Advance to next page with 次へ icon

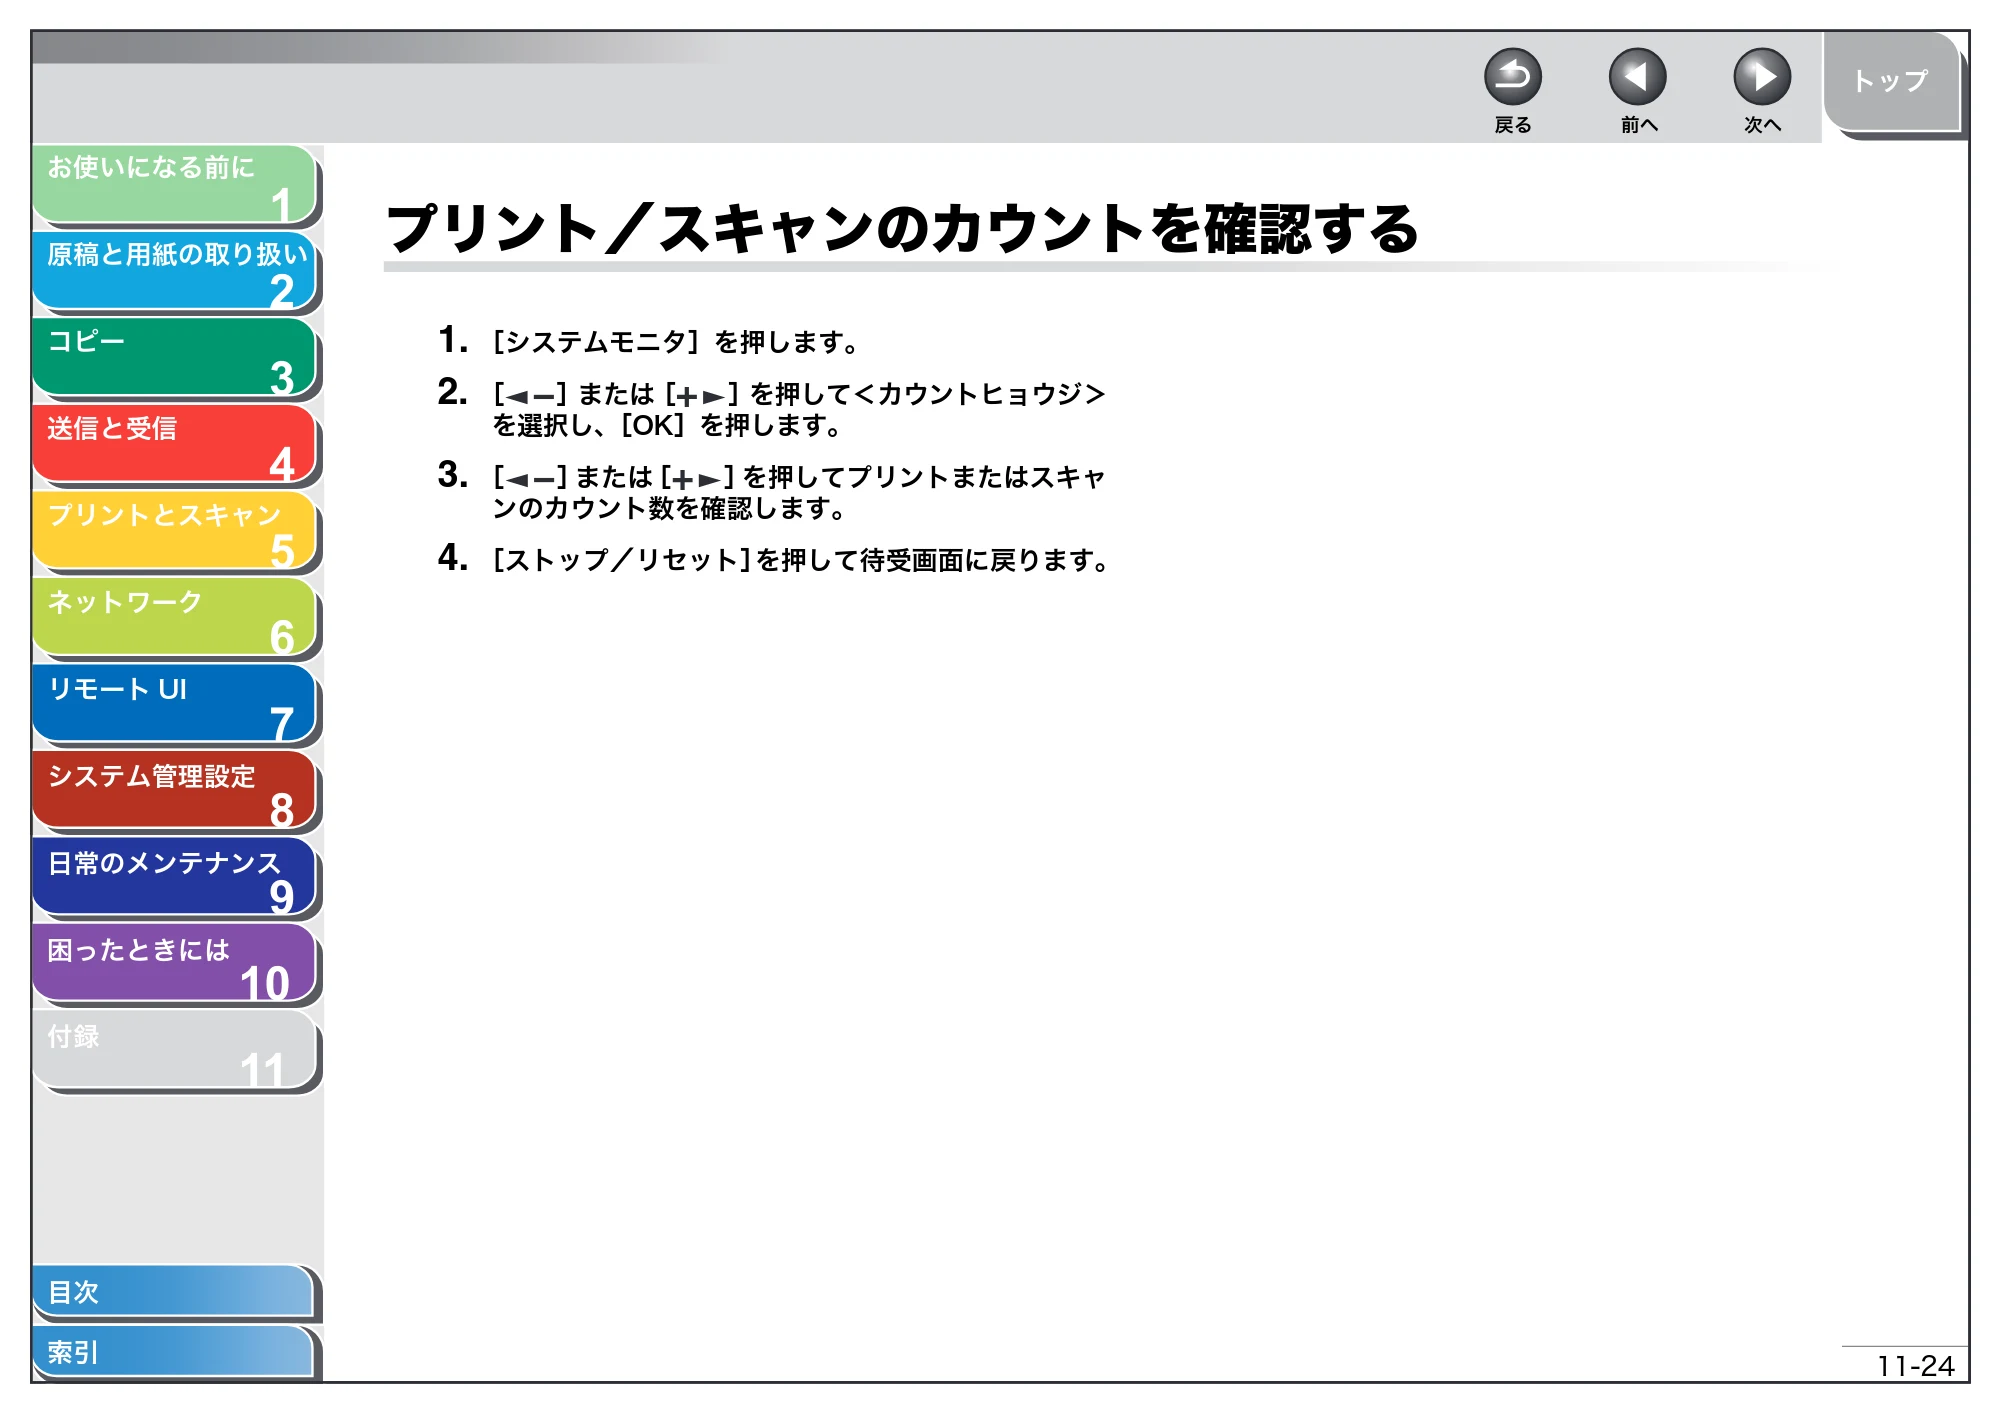coord(1761,77)
